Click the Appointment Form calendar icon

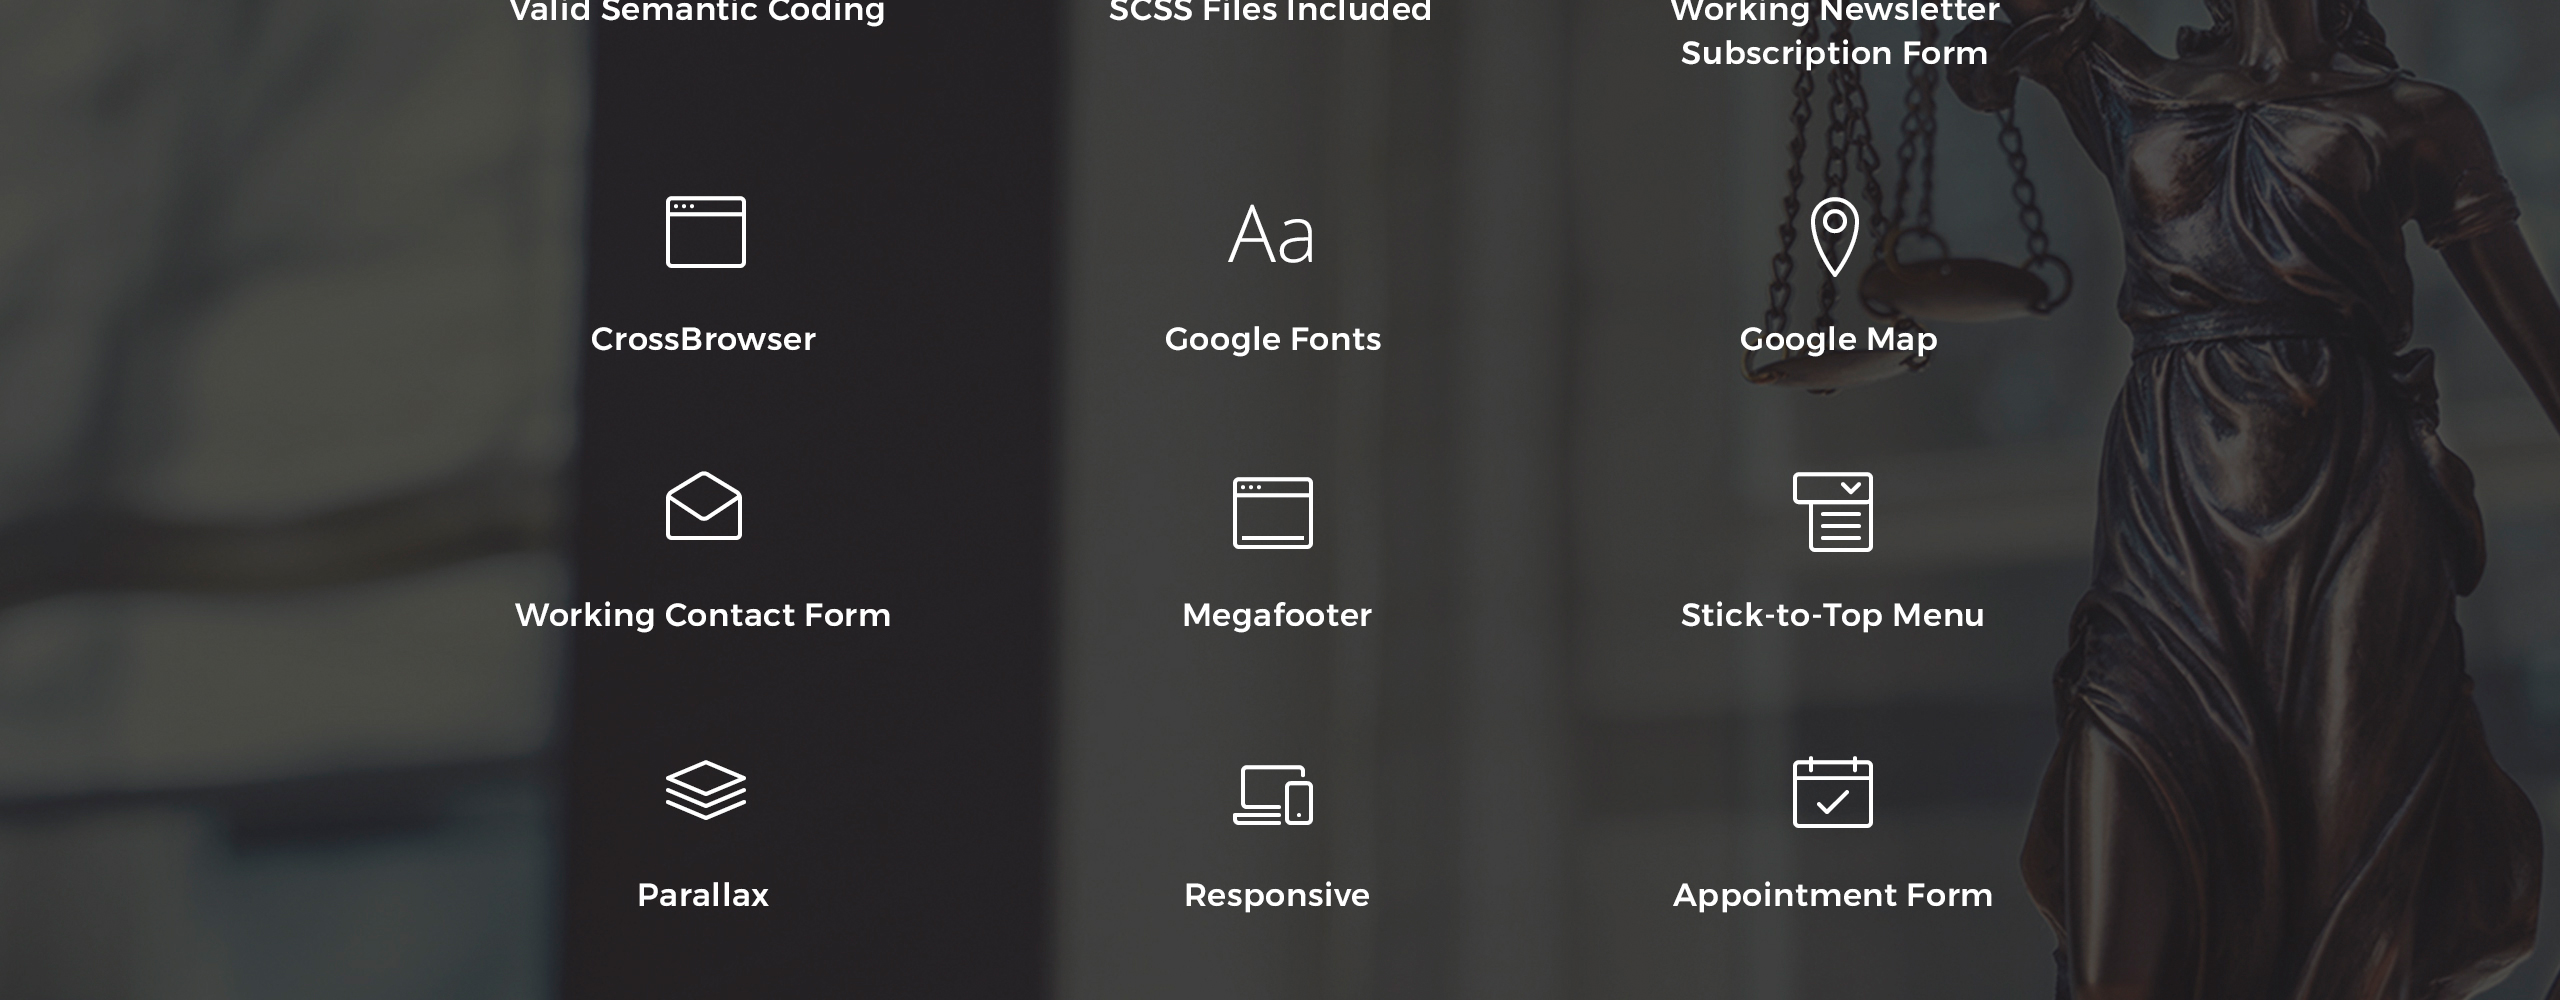coord(1833,792)
